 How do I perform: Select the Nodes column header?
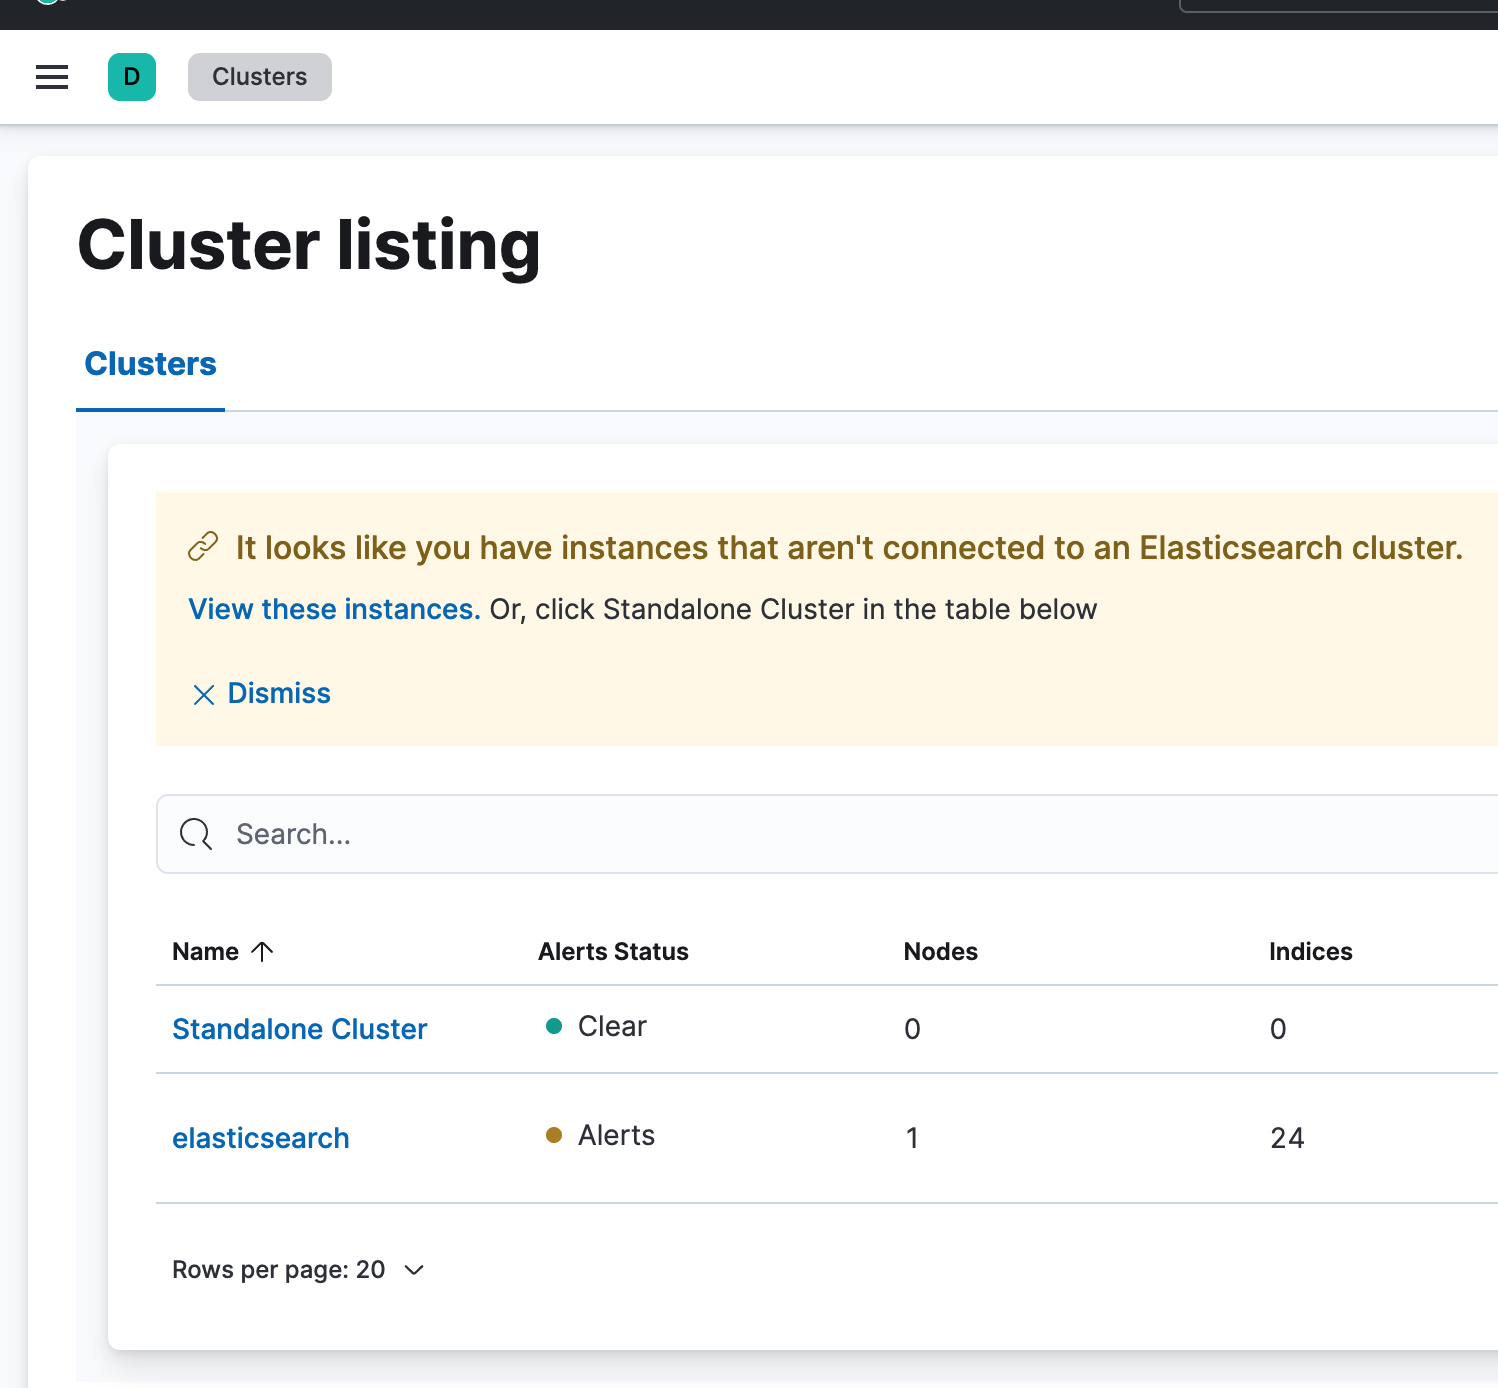[940, 951]
